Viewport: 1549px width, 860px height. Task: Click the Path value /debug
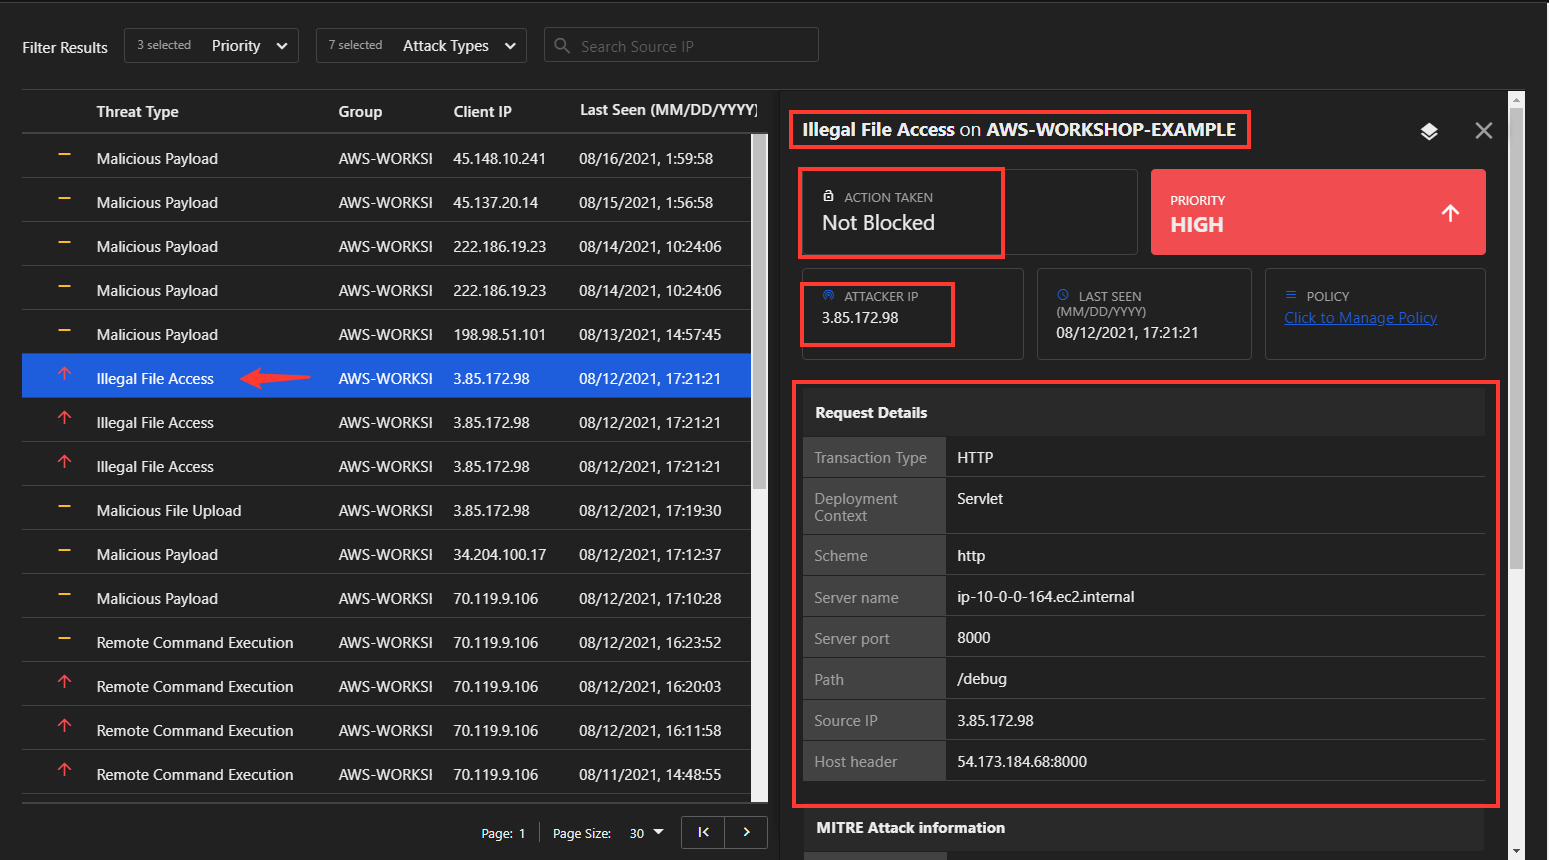click(x=982, y=679)
